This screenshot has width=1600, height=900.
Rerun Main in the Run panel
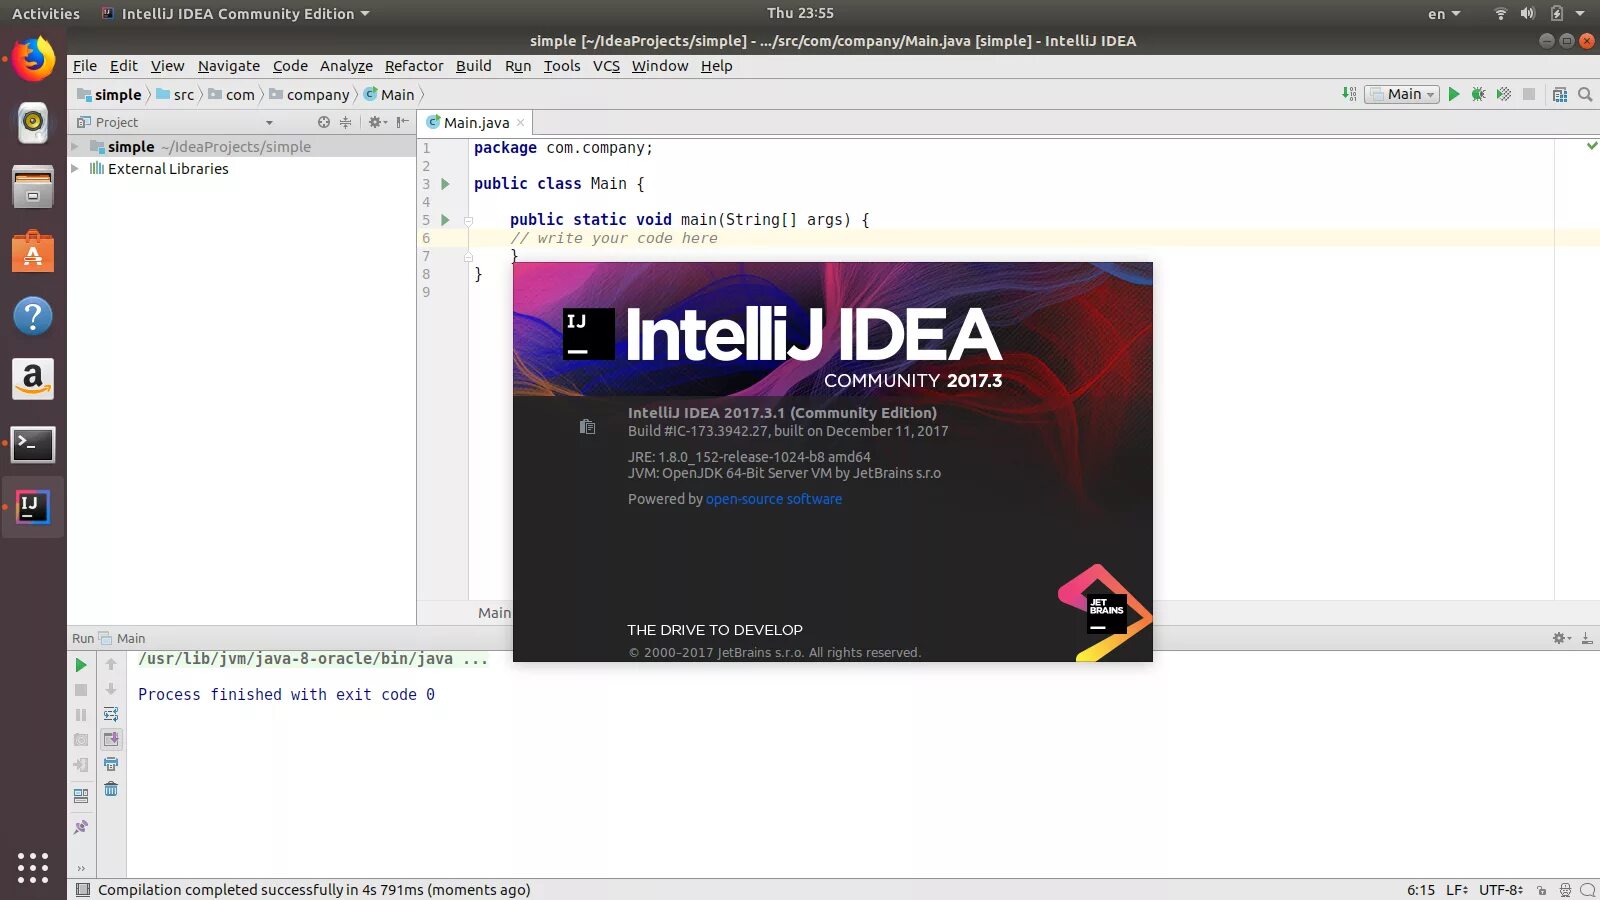tap(81, 665)
